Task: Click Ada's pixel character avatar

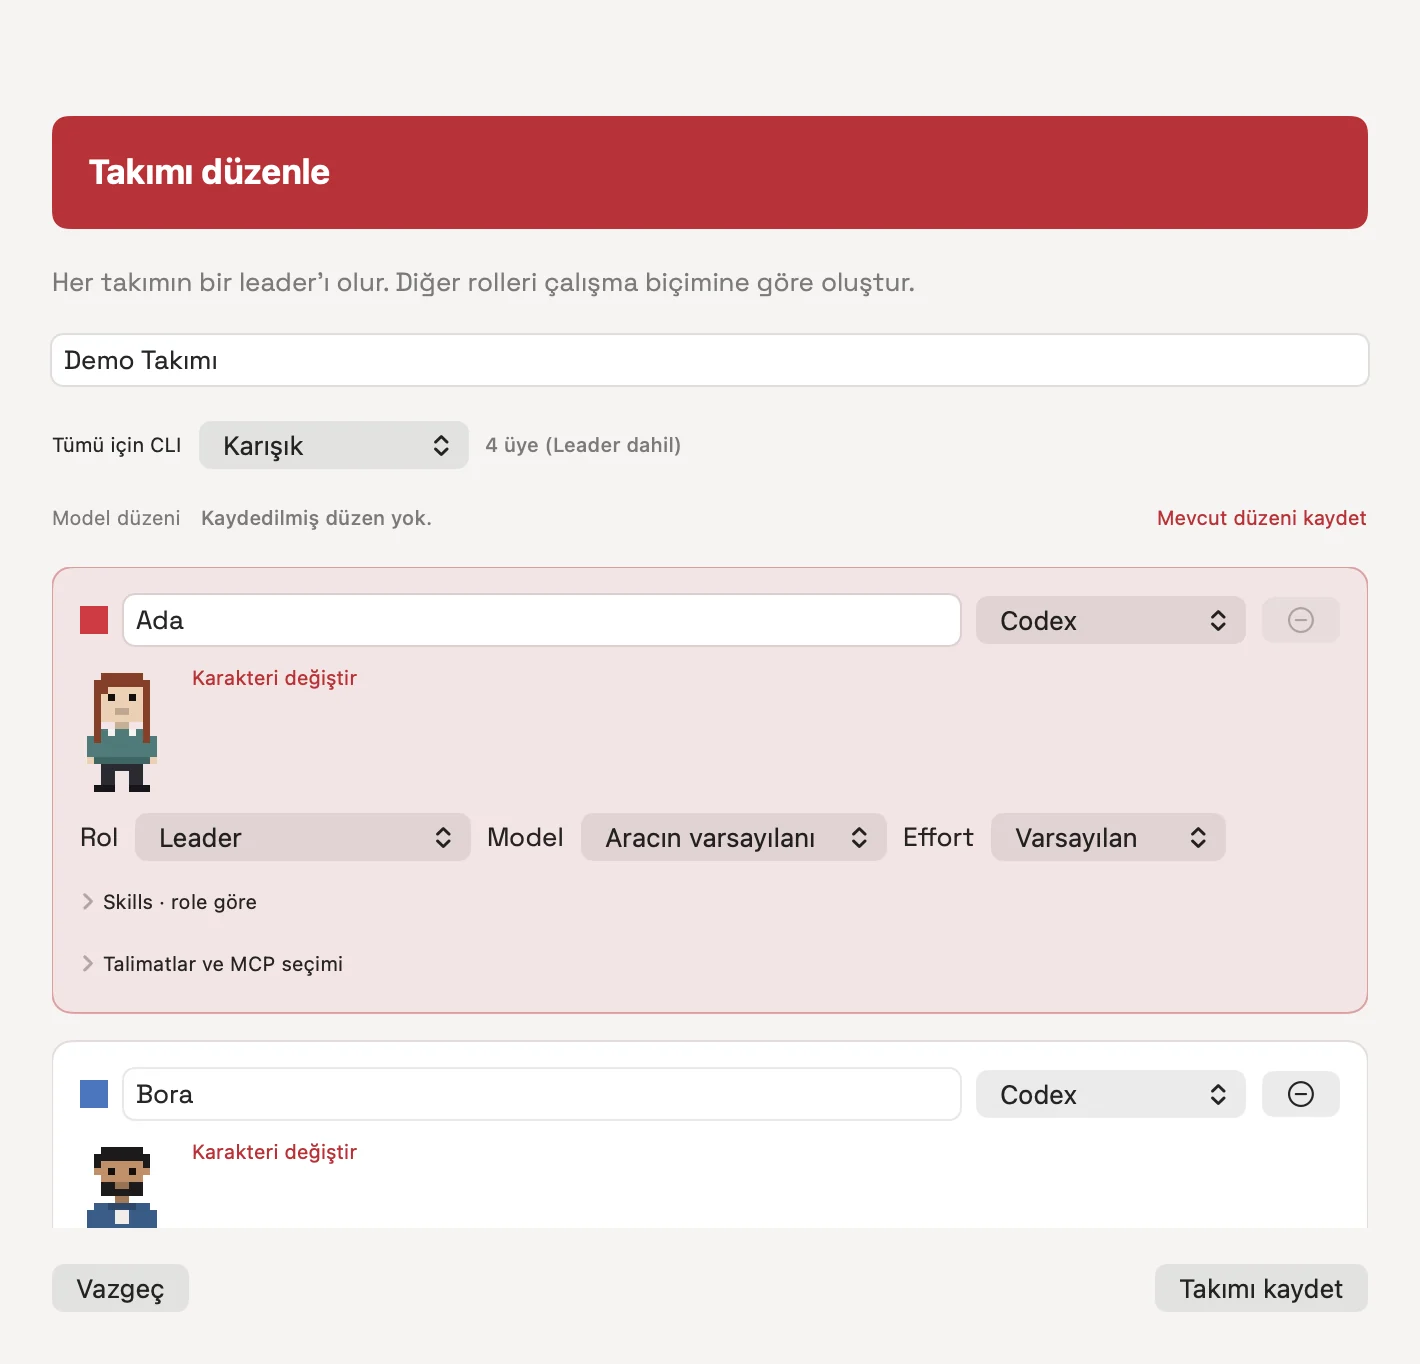Action: tap(122, 732)
